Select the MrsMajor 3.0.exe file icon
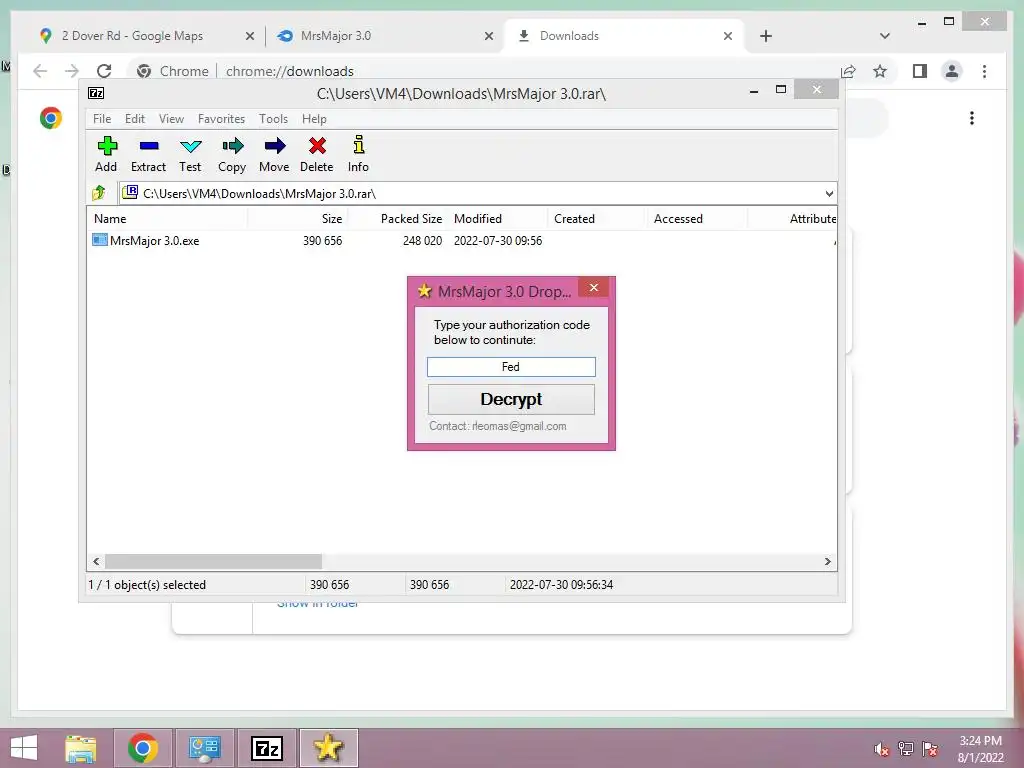Screen dimensions: 1024x768 (x=99, y=240)
